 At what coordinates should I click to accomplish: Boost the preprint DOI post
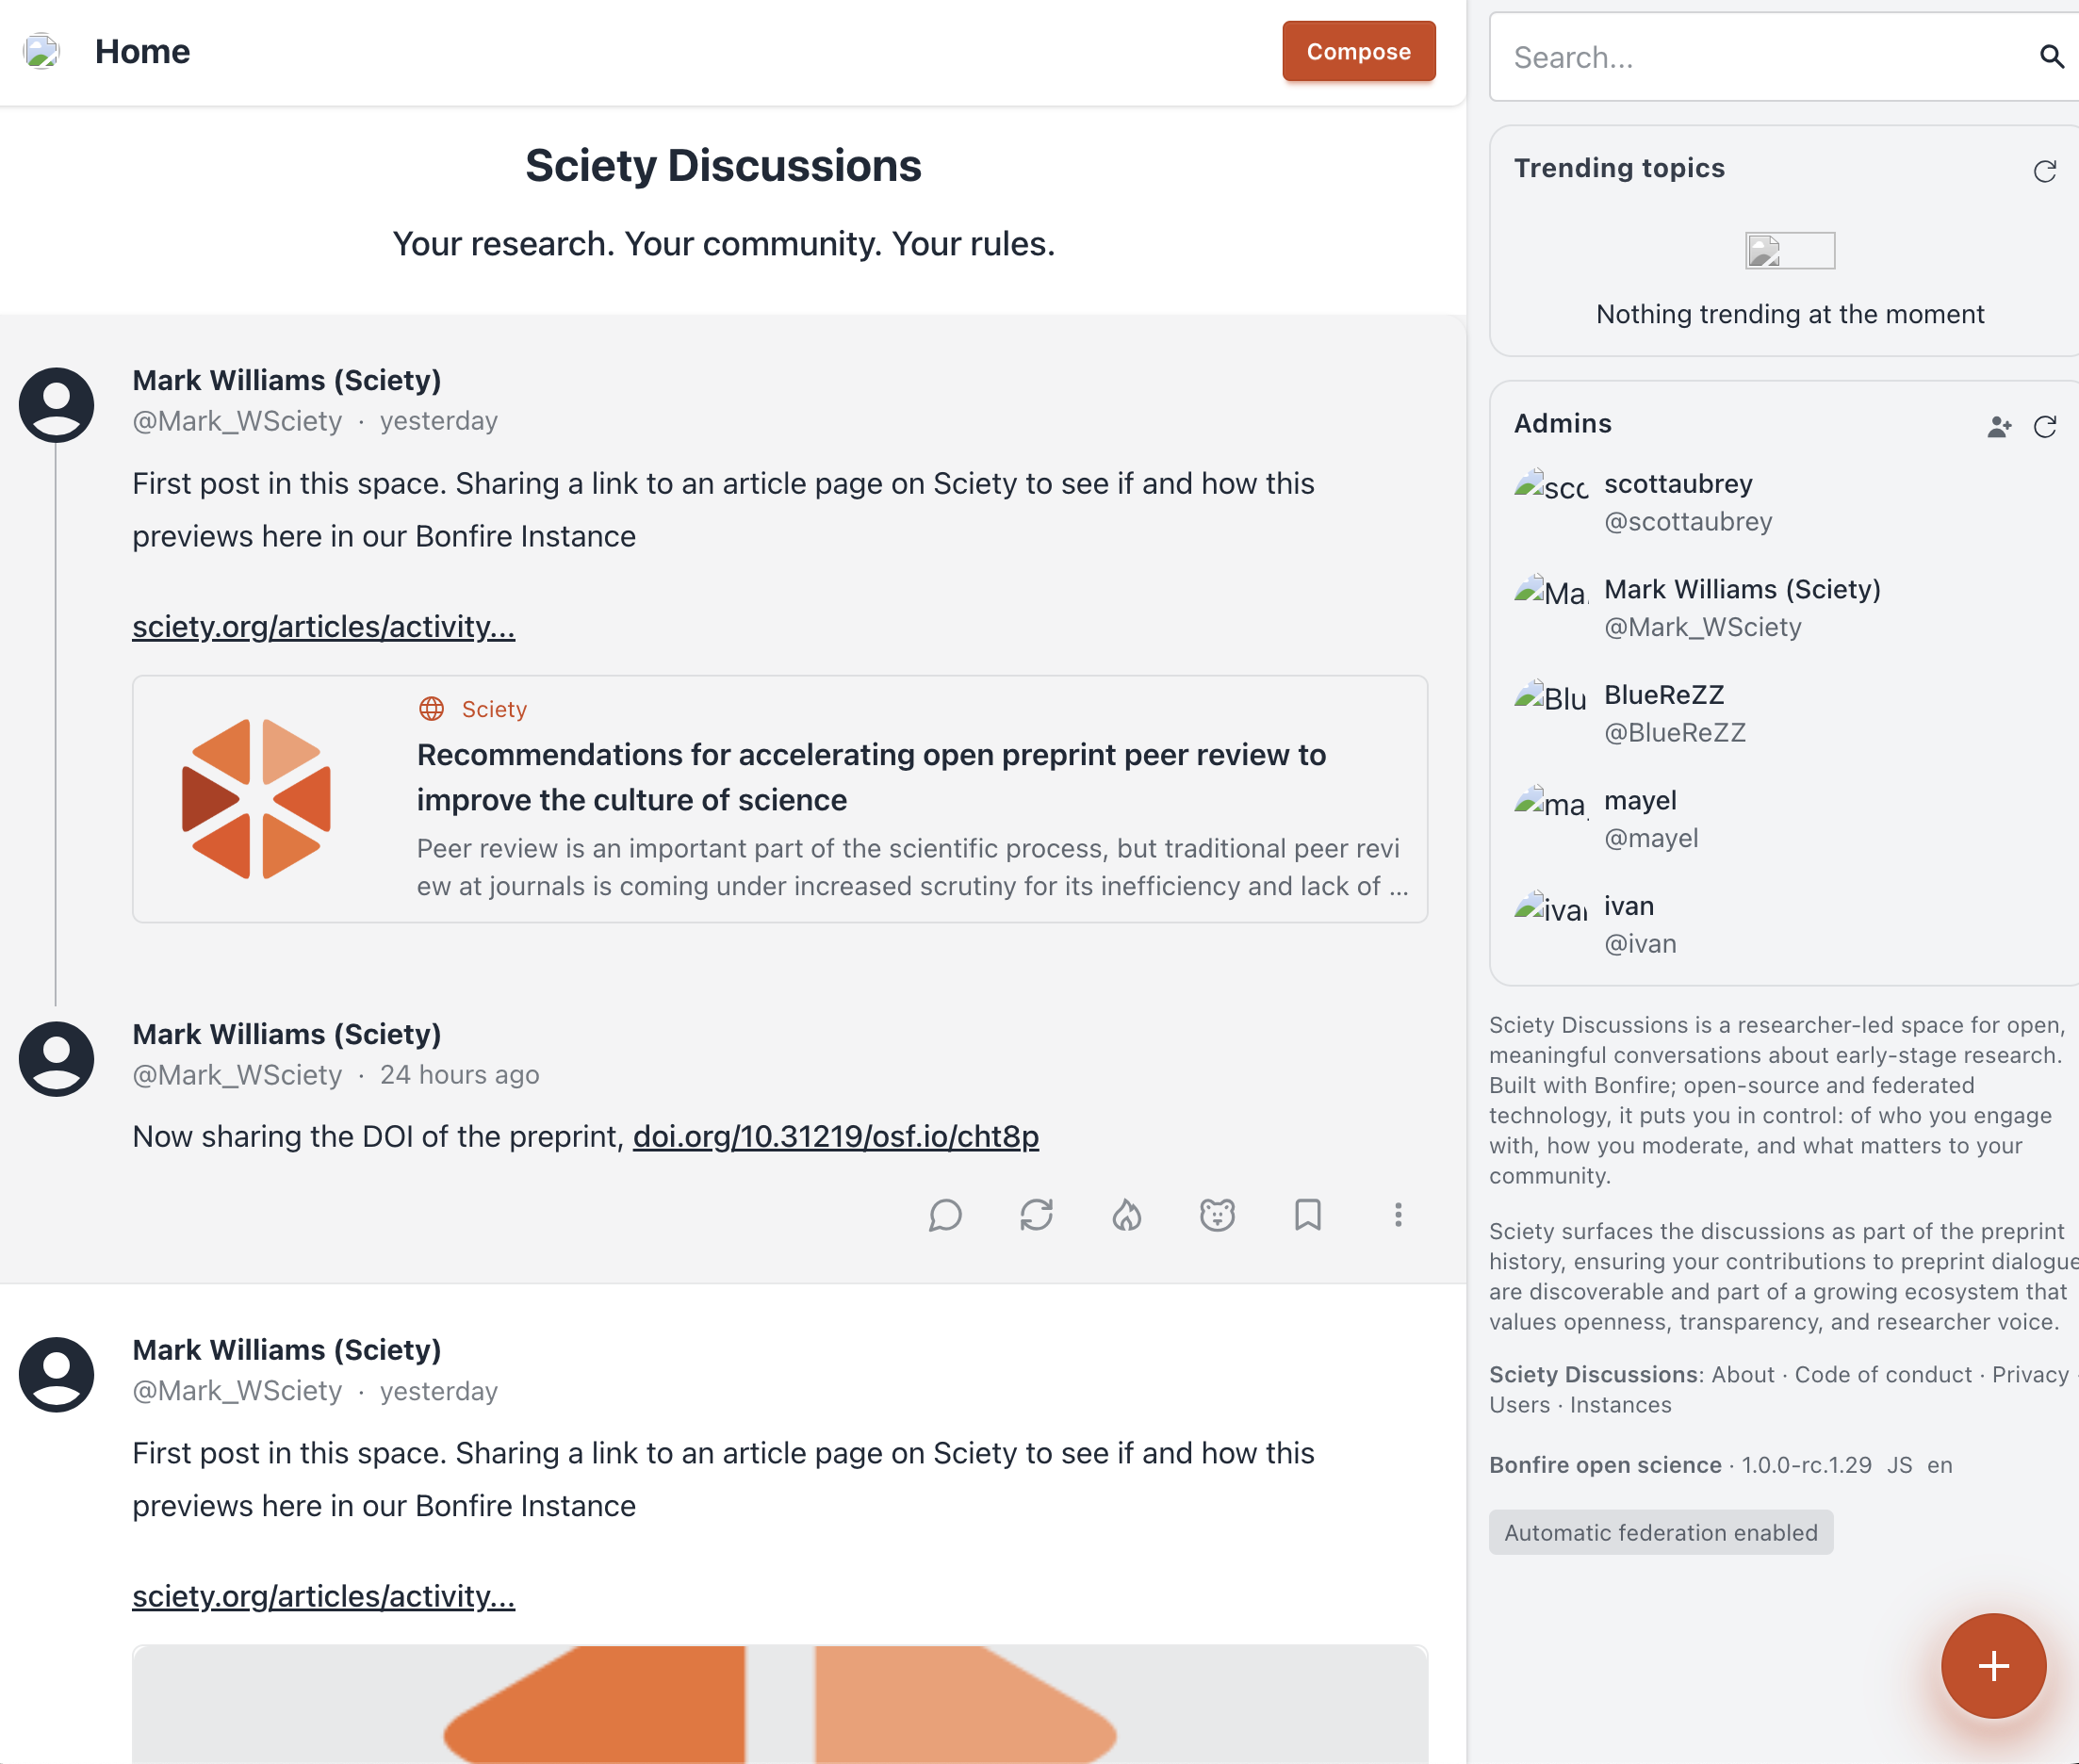pyautogui.click(x=1037, y=1215)
